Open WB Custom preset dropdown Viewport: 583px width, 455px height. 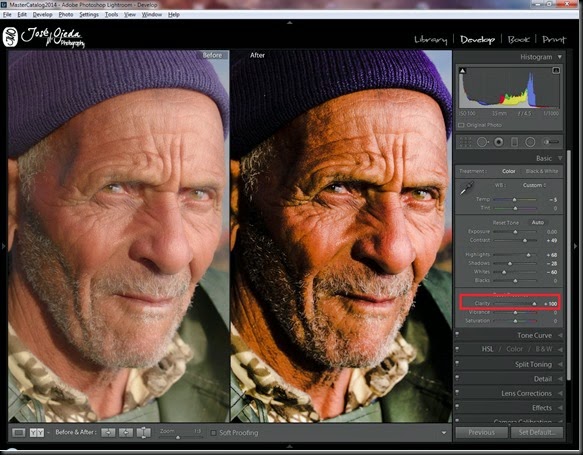(x=535, y=185)
